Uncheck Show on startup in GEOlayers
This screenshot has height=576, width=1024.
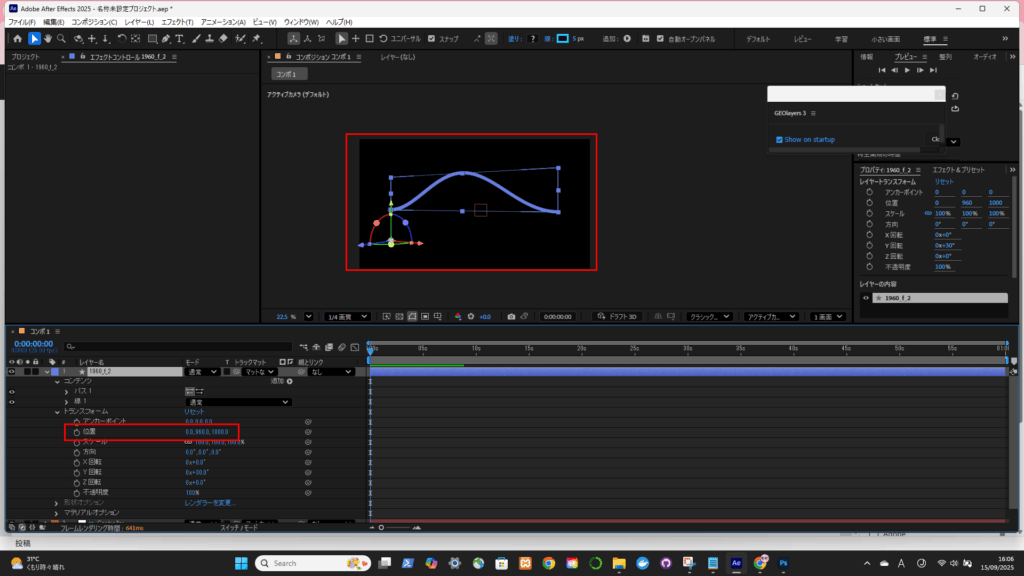click(780, 139)
